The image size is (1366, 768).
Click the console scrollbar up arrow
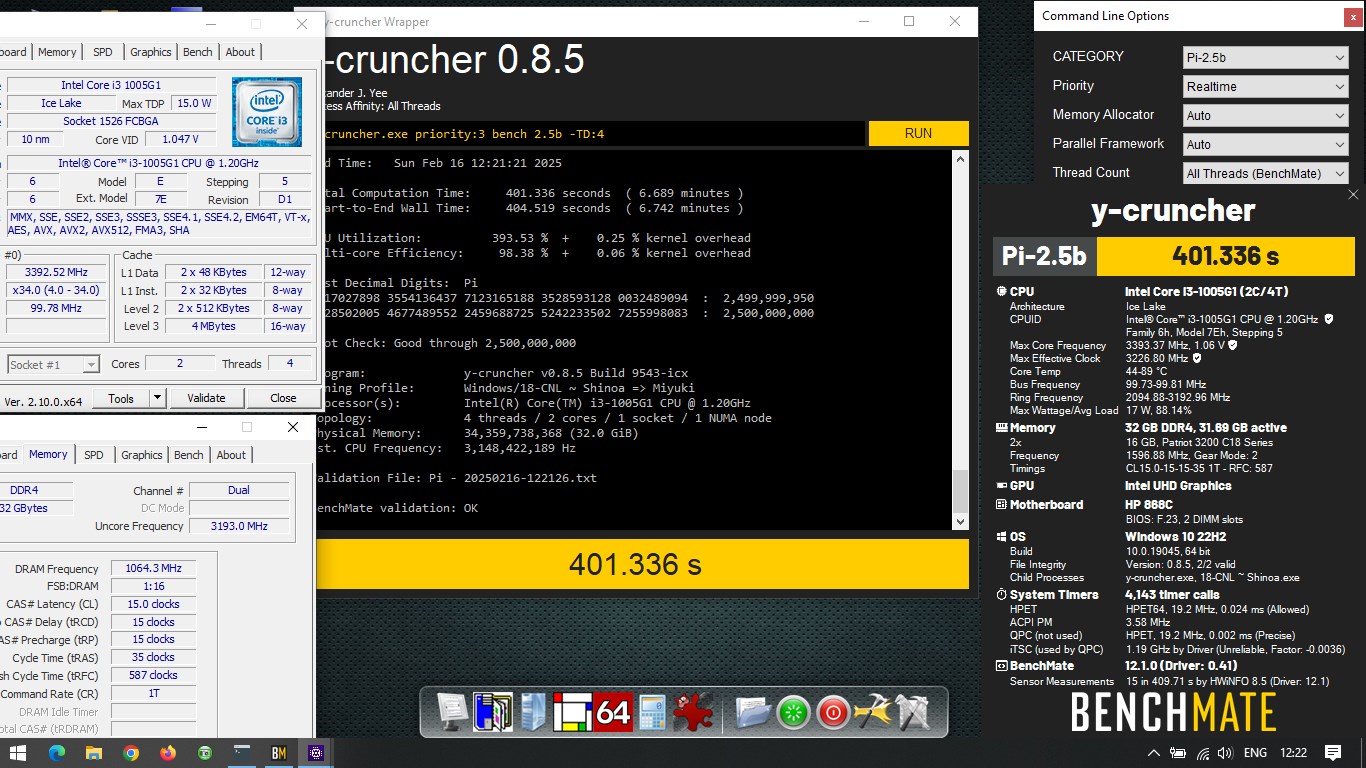(961, 158)
